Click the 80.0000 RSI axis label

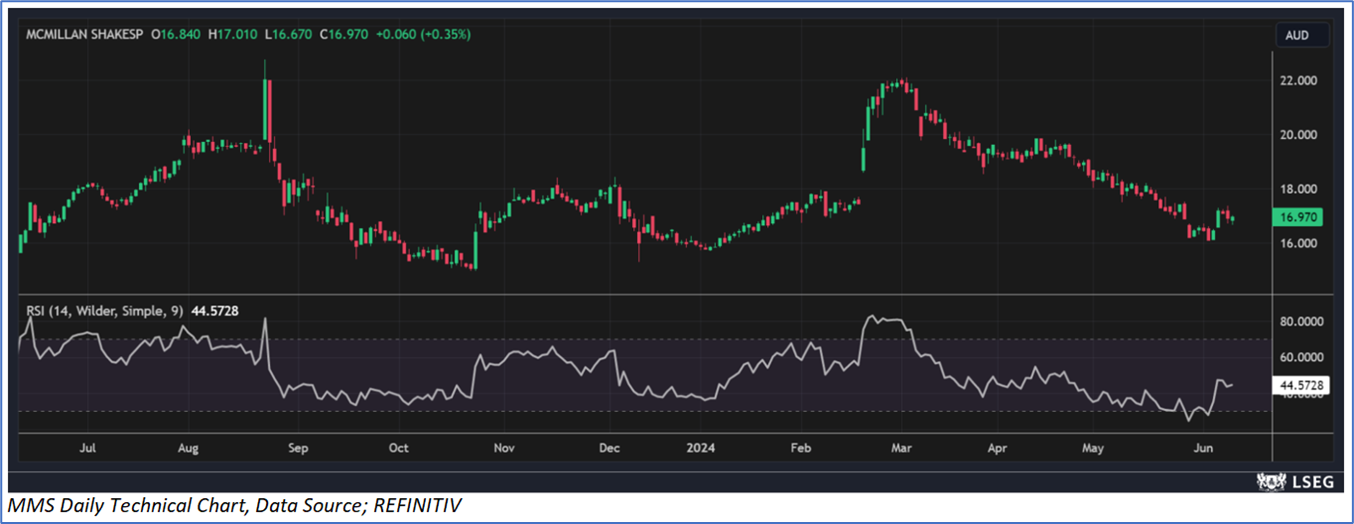[1300, 322]
